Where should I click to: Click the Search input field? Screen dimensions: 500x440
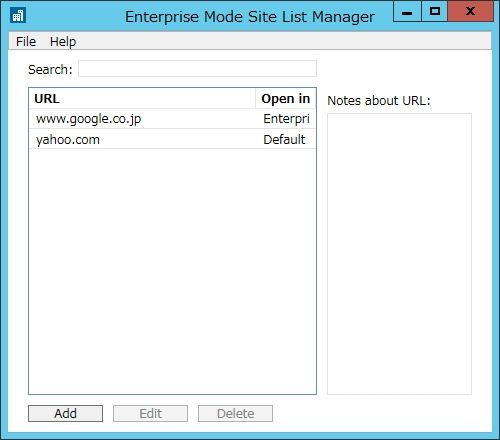coord(197,69)
